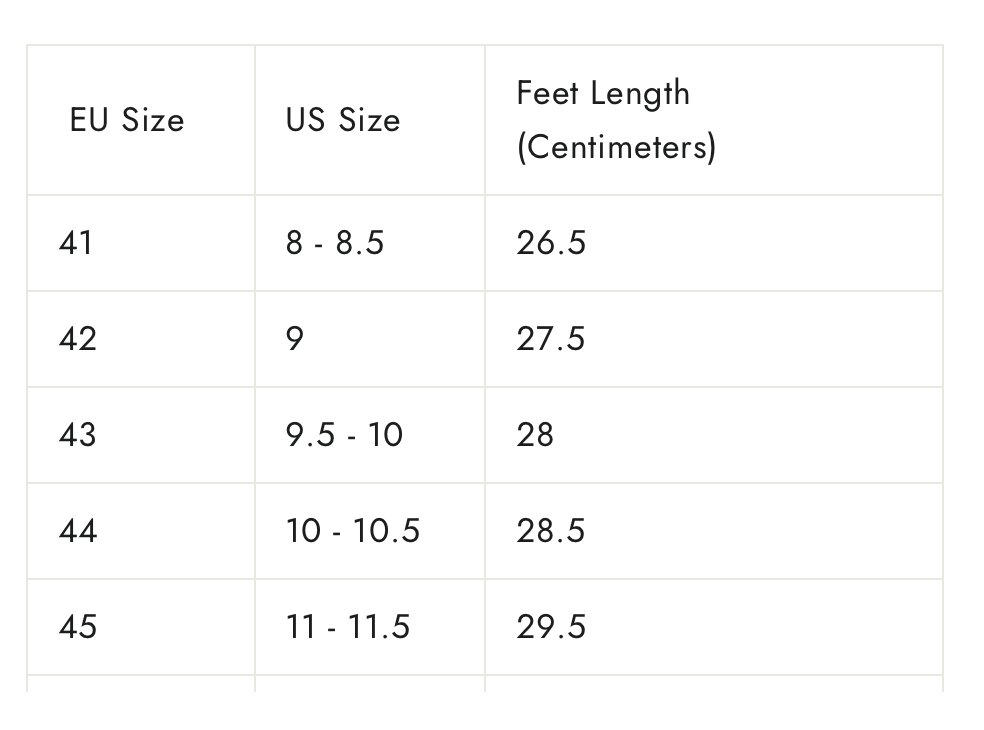Select the US Size column header
The height and width of the screenshot is (730, 984).
pyautogui.click(x=343, y=120)
